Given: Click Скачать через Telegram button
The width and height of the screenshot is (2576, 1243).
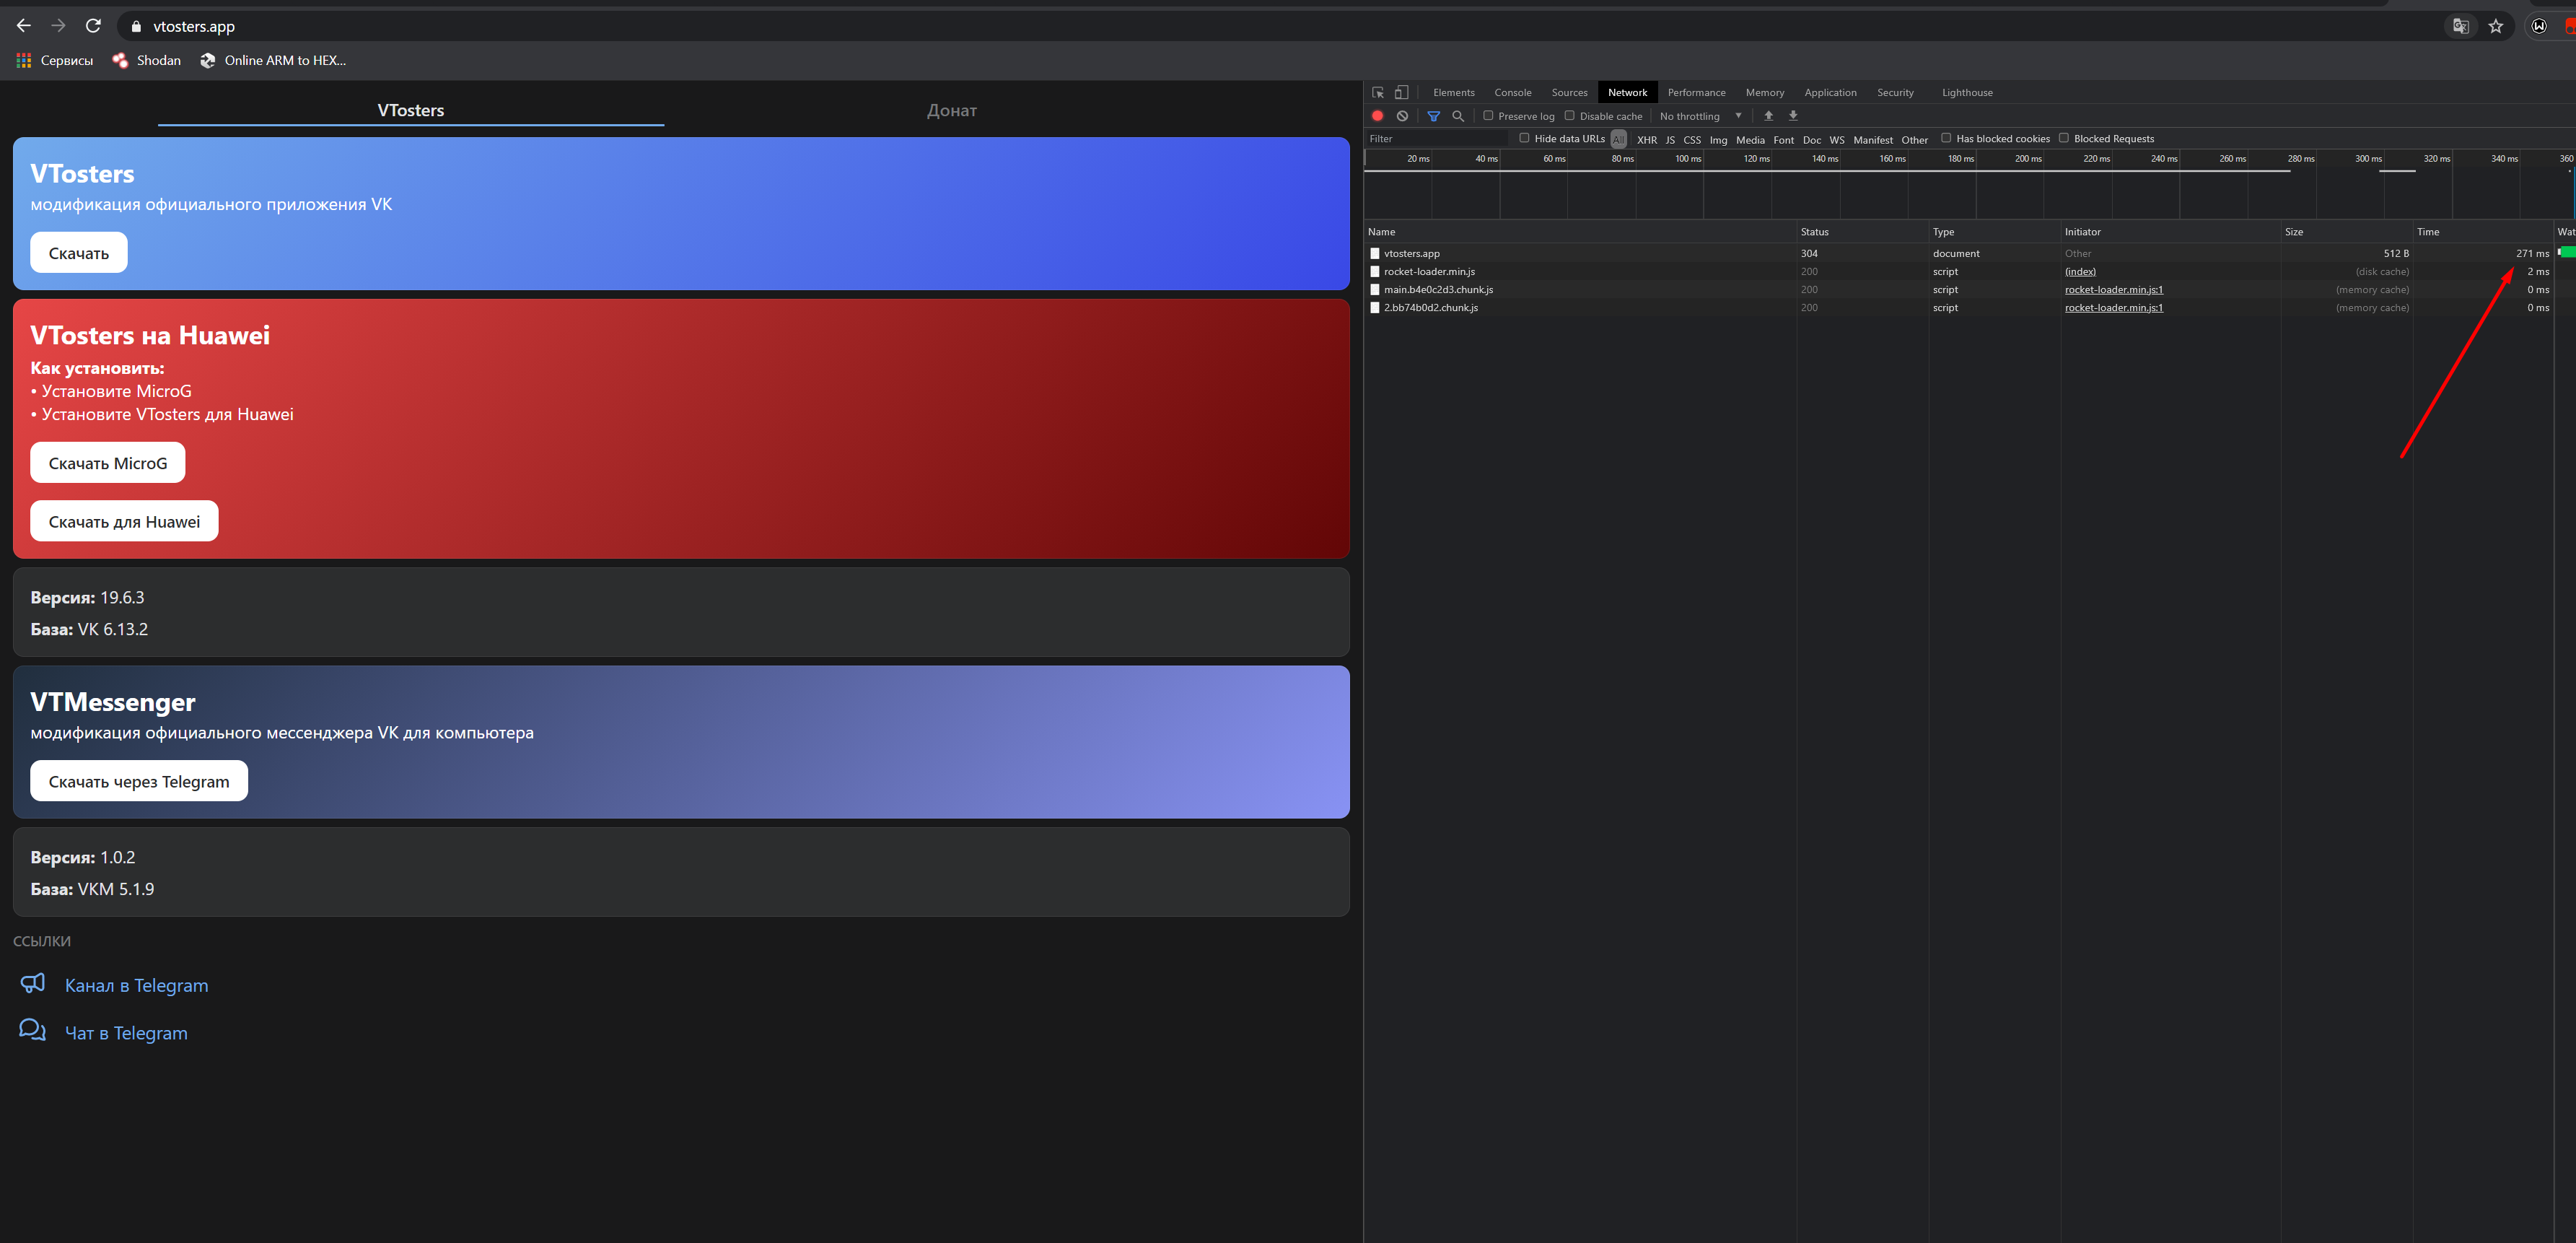Looking at the screenshot, I should coord(139,781).
